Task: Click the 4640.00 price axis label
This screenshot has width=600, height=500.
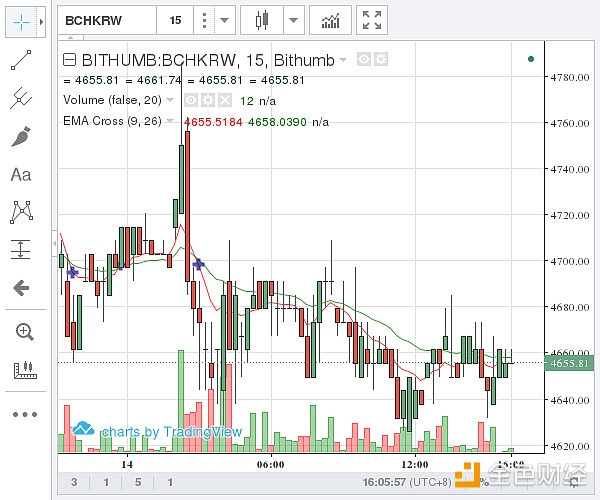Action: tap(570, 400)
